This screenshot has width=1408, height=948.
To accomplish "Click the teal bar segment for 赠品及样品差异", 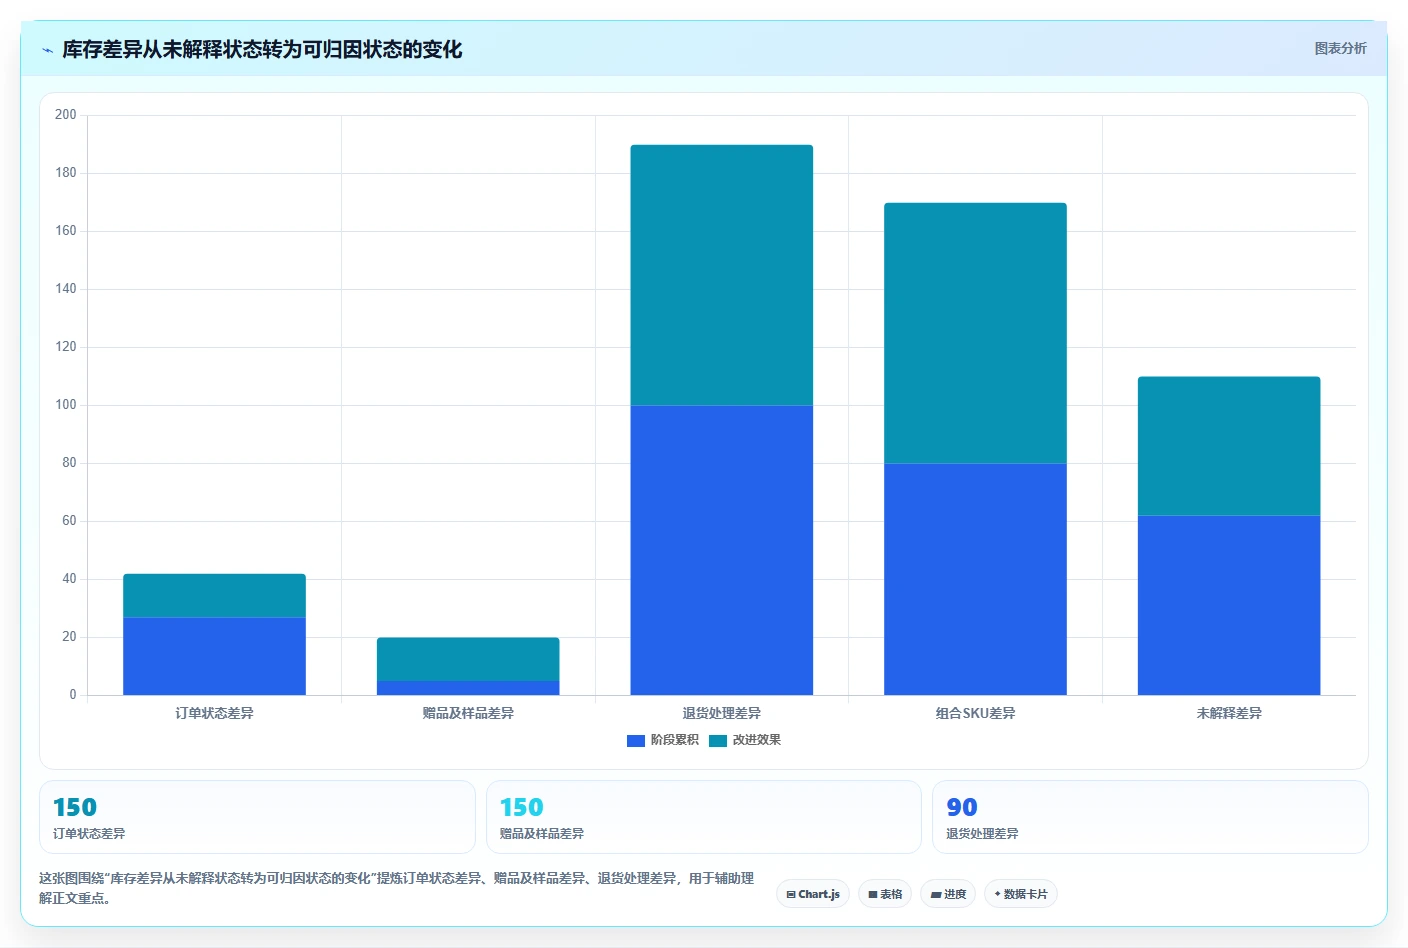I will tap(468, 659).
